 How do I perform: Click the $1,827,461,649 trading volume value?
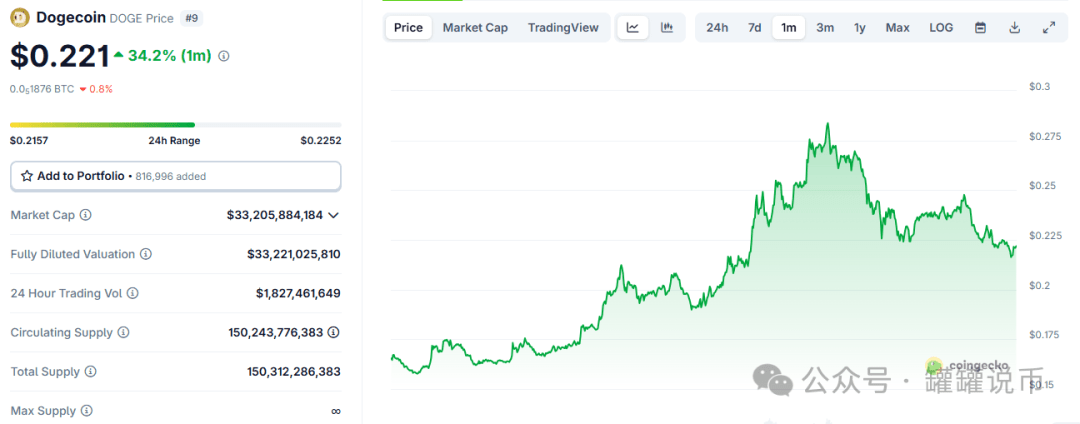[298, 293]
